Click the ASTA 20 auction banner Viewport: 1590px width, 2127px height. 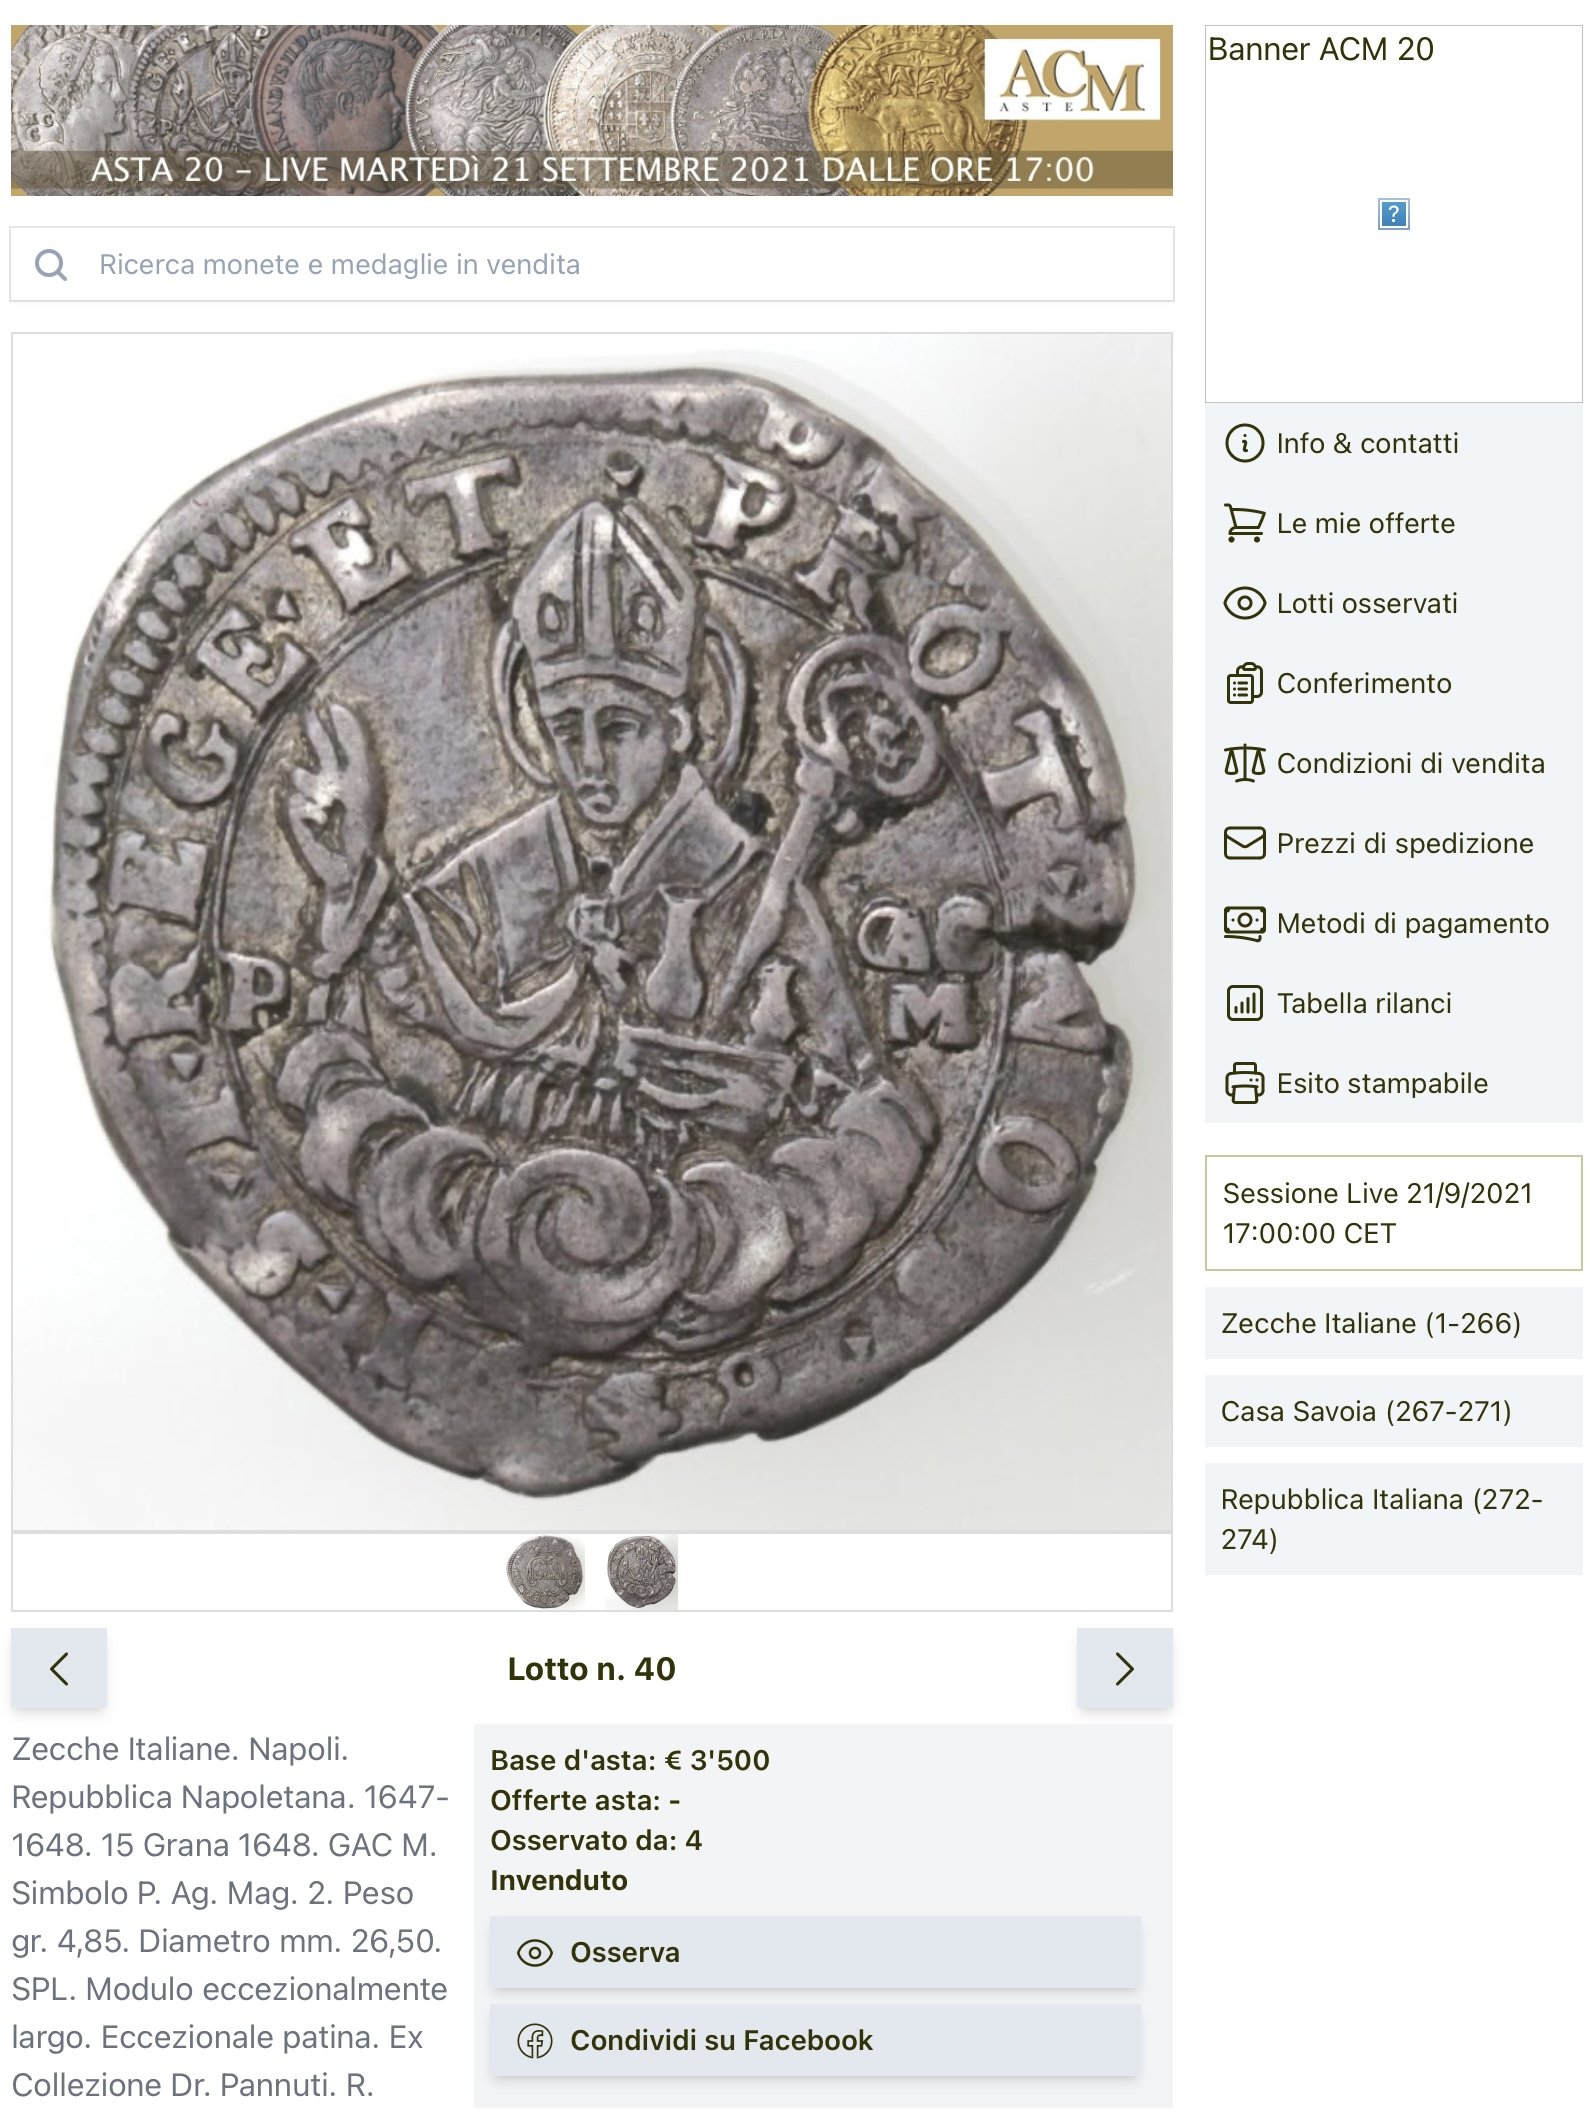tap(591, 110)
